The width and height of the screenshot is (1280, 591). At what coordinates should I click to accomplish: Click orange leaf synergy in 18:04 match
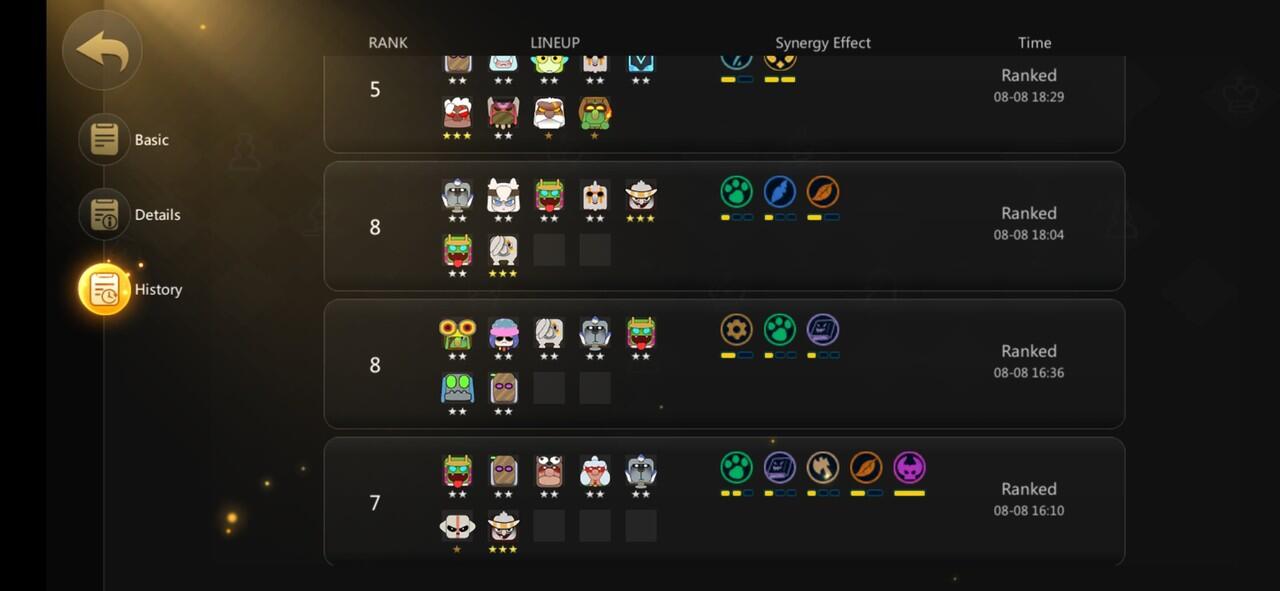pyautogui.click(x=823, y=191)
